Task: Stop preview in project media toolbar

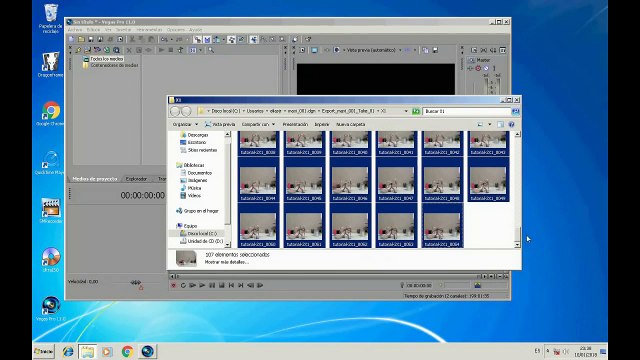Action: coord(171,50)
